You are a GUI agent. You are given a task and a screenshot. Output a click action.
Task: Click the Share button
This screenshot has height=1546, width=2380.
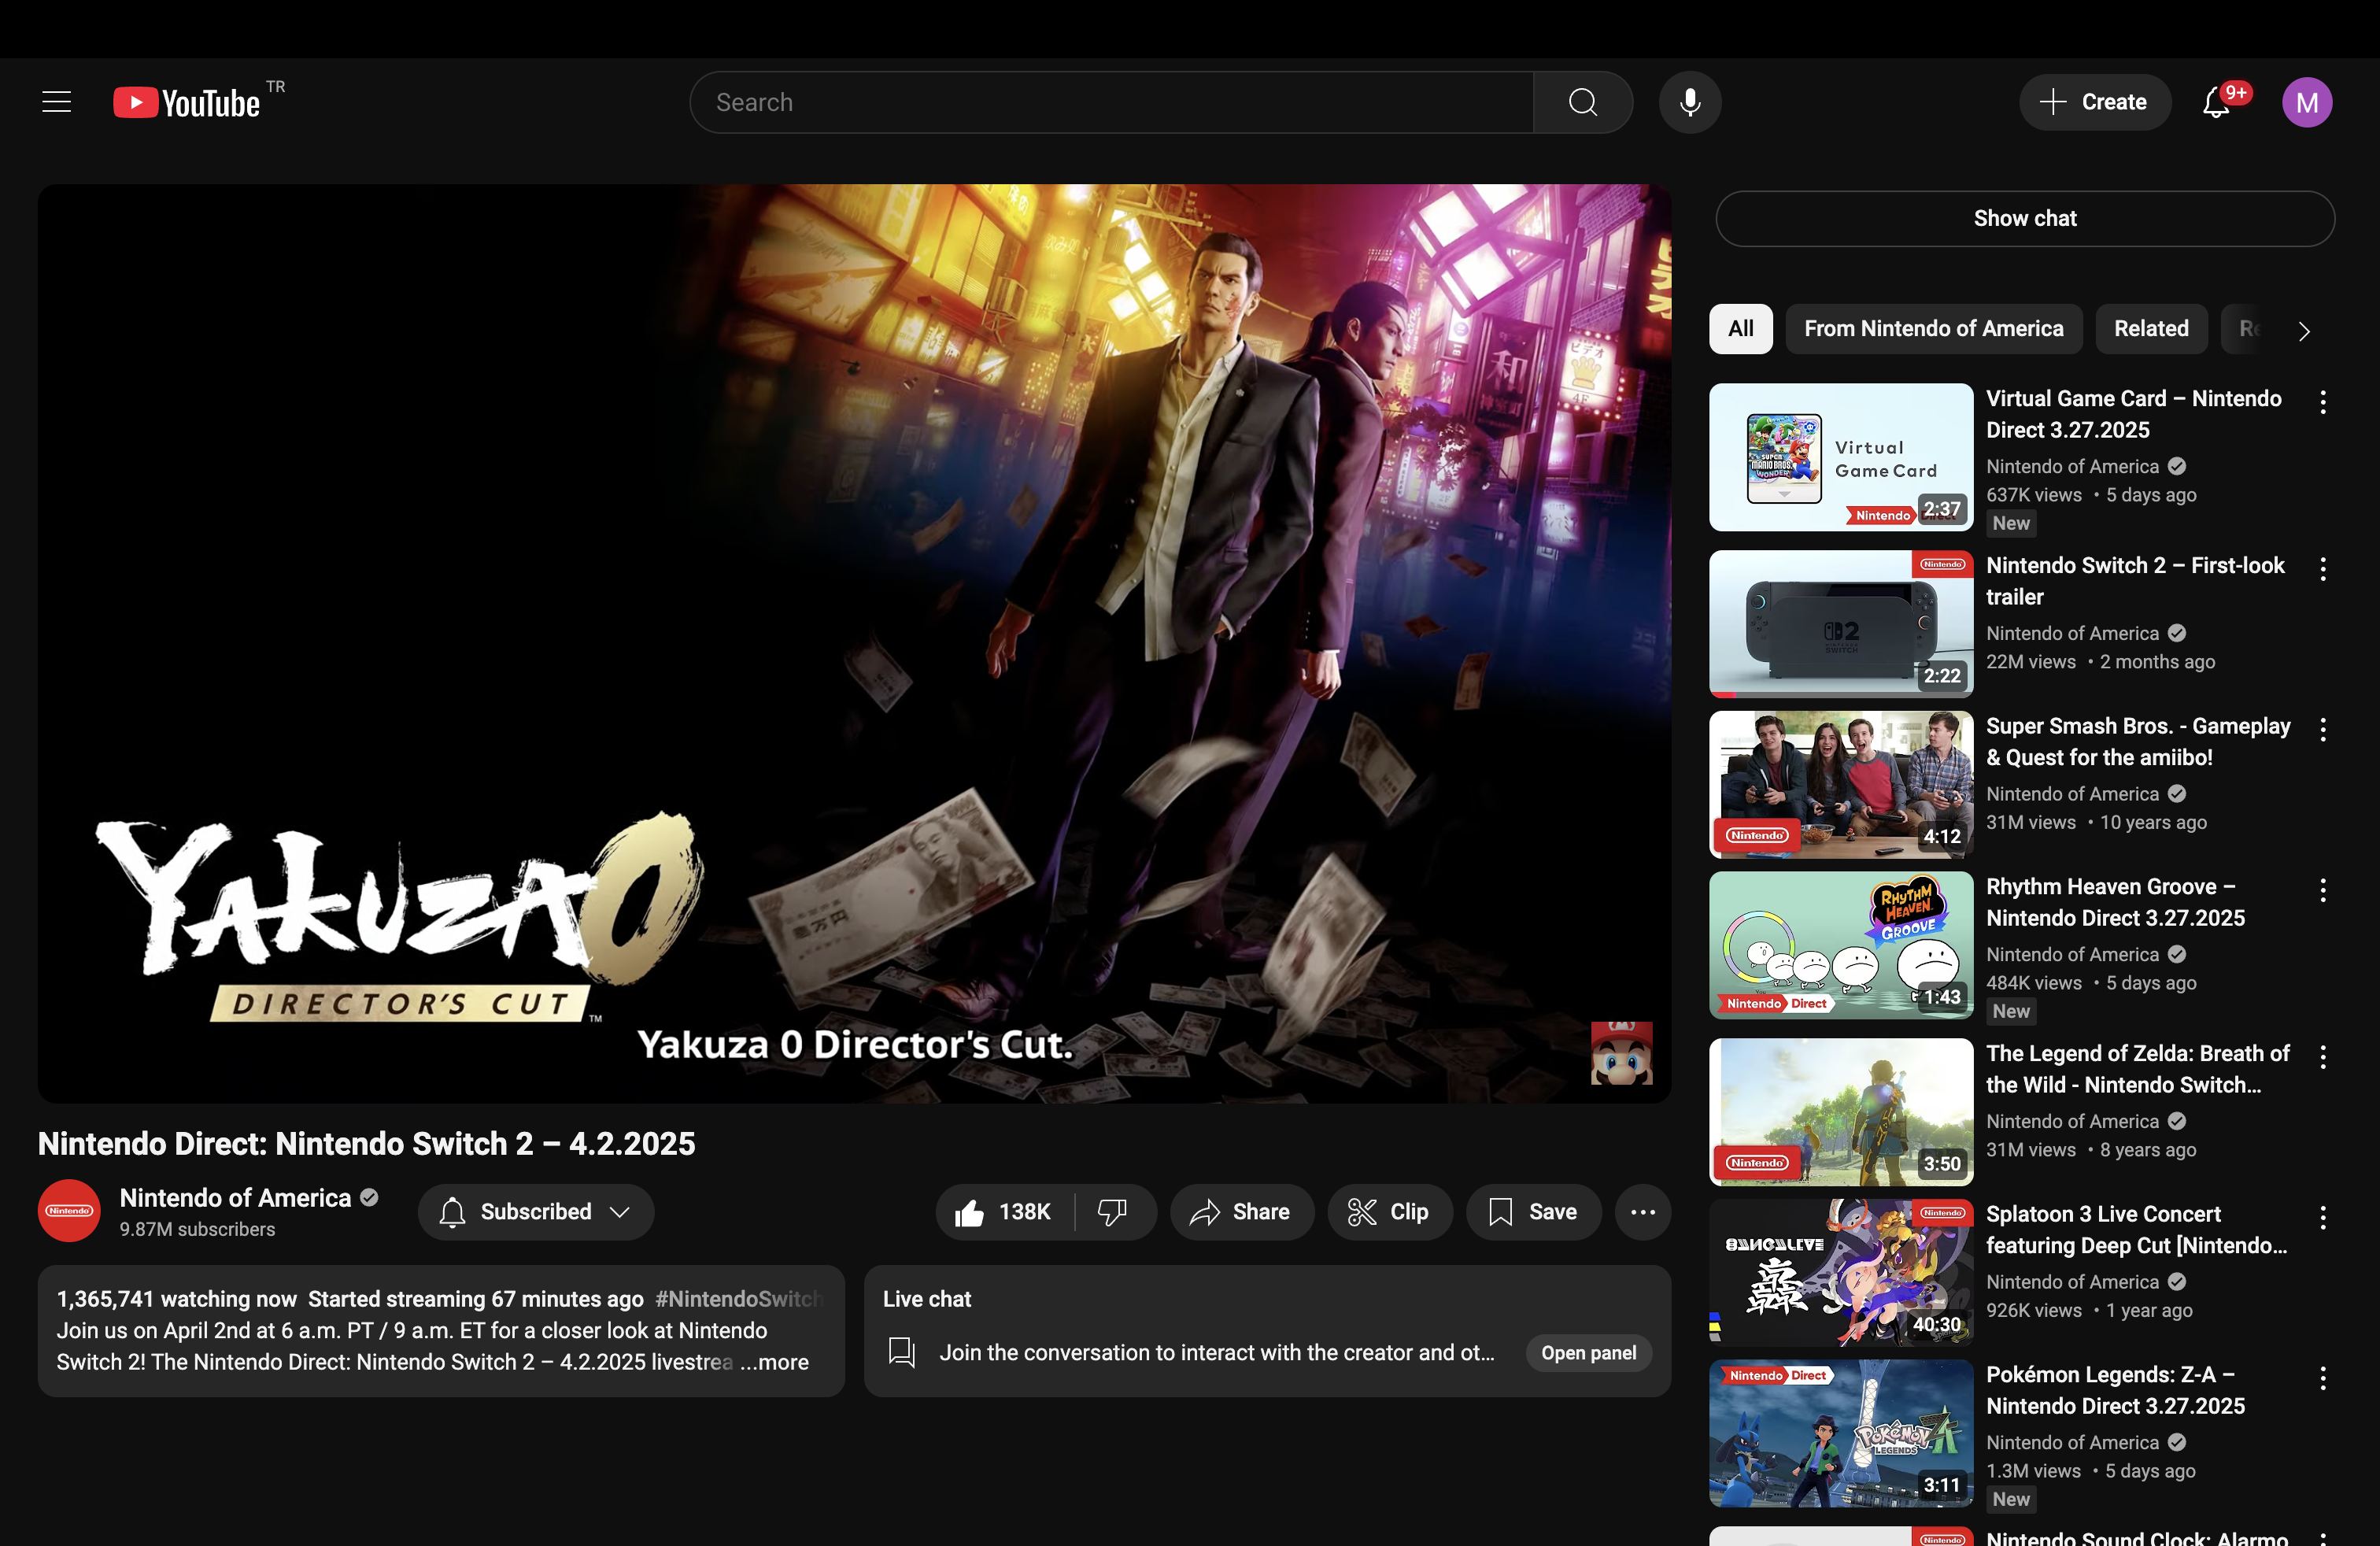(1241, 1212)
